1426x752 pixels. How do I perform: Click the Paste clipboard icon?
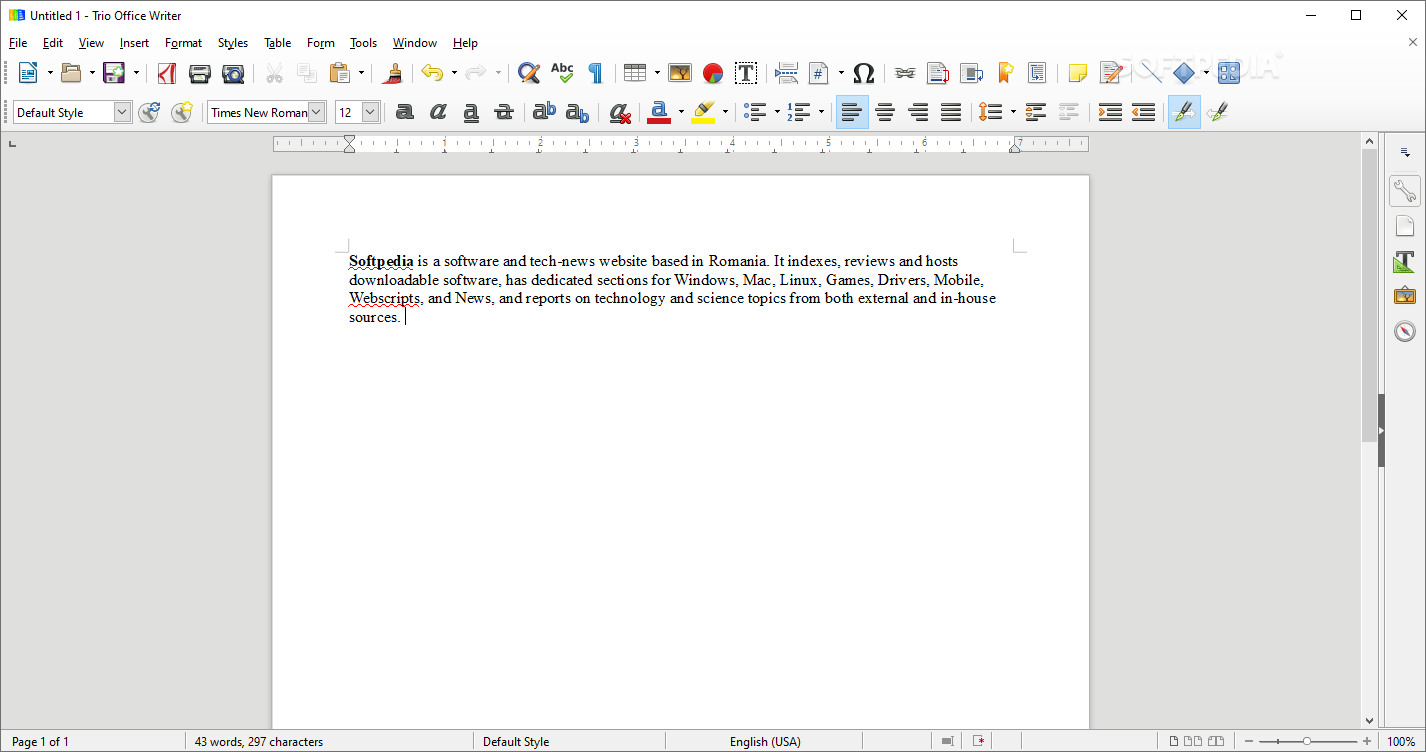(340, 73)
